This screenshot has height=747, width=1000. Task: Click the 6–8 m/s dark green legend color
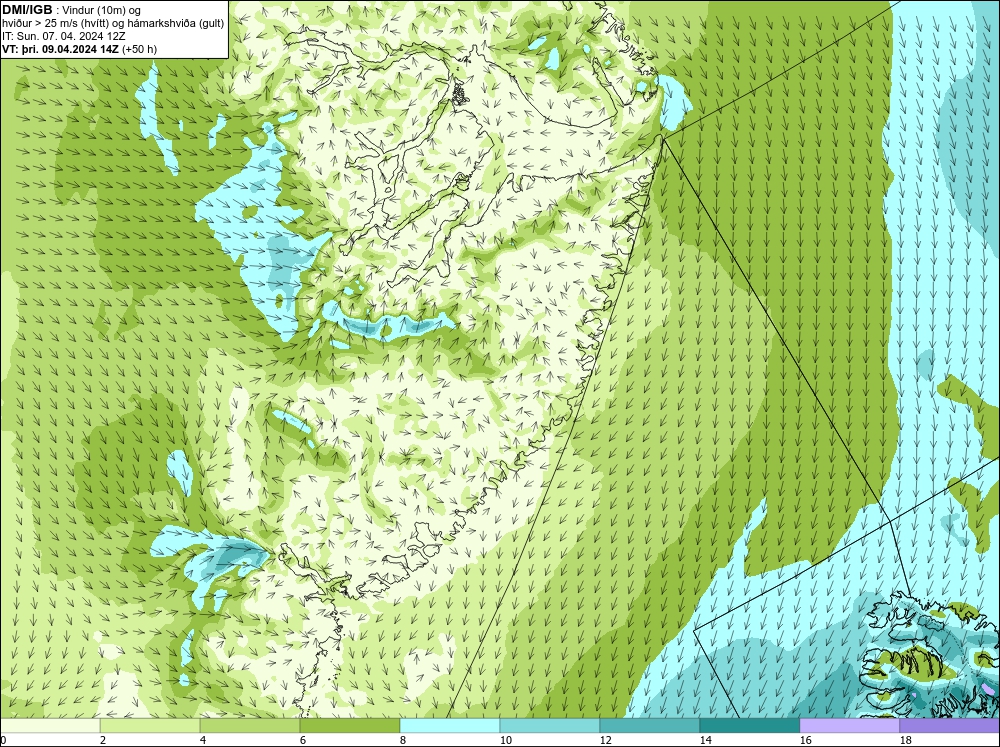(x=350, y=725)
